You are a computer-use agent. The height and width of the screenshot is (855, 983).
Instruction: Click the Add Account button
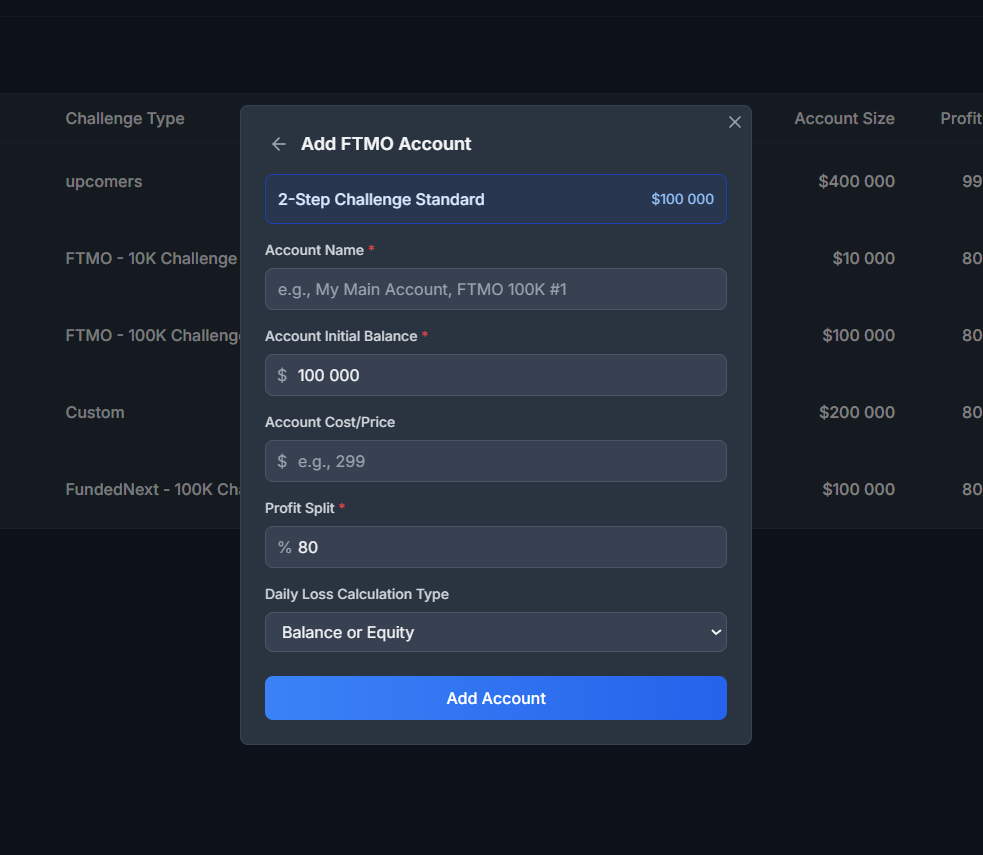[496, 698]
